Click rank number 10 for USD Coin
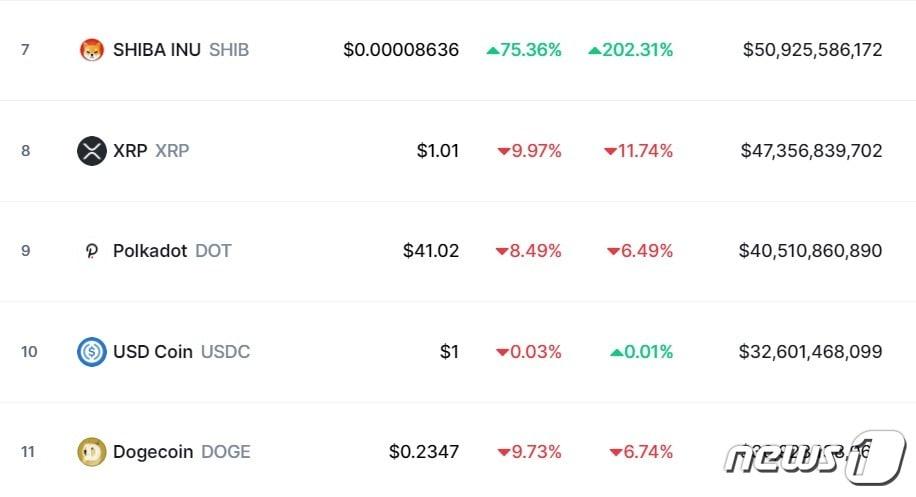 tap(29, 352)
